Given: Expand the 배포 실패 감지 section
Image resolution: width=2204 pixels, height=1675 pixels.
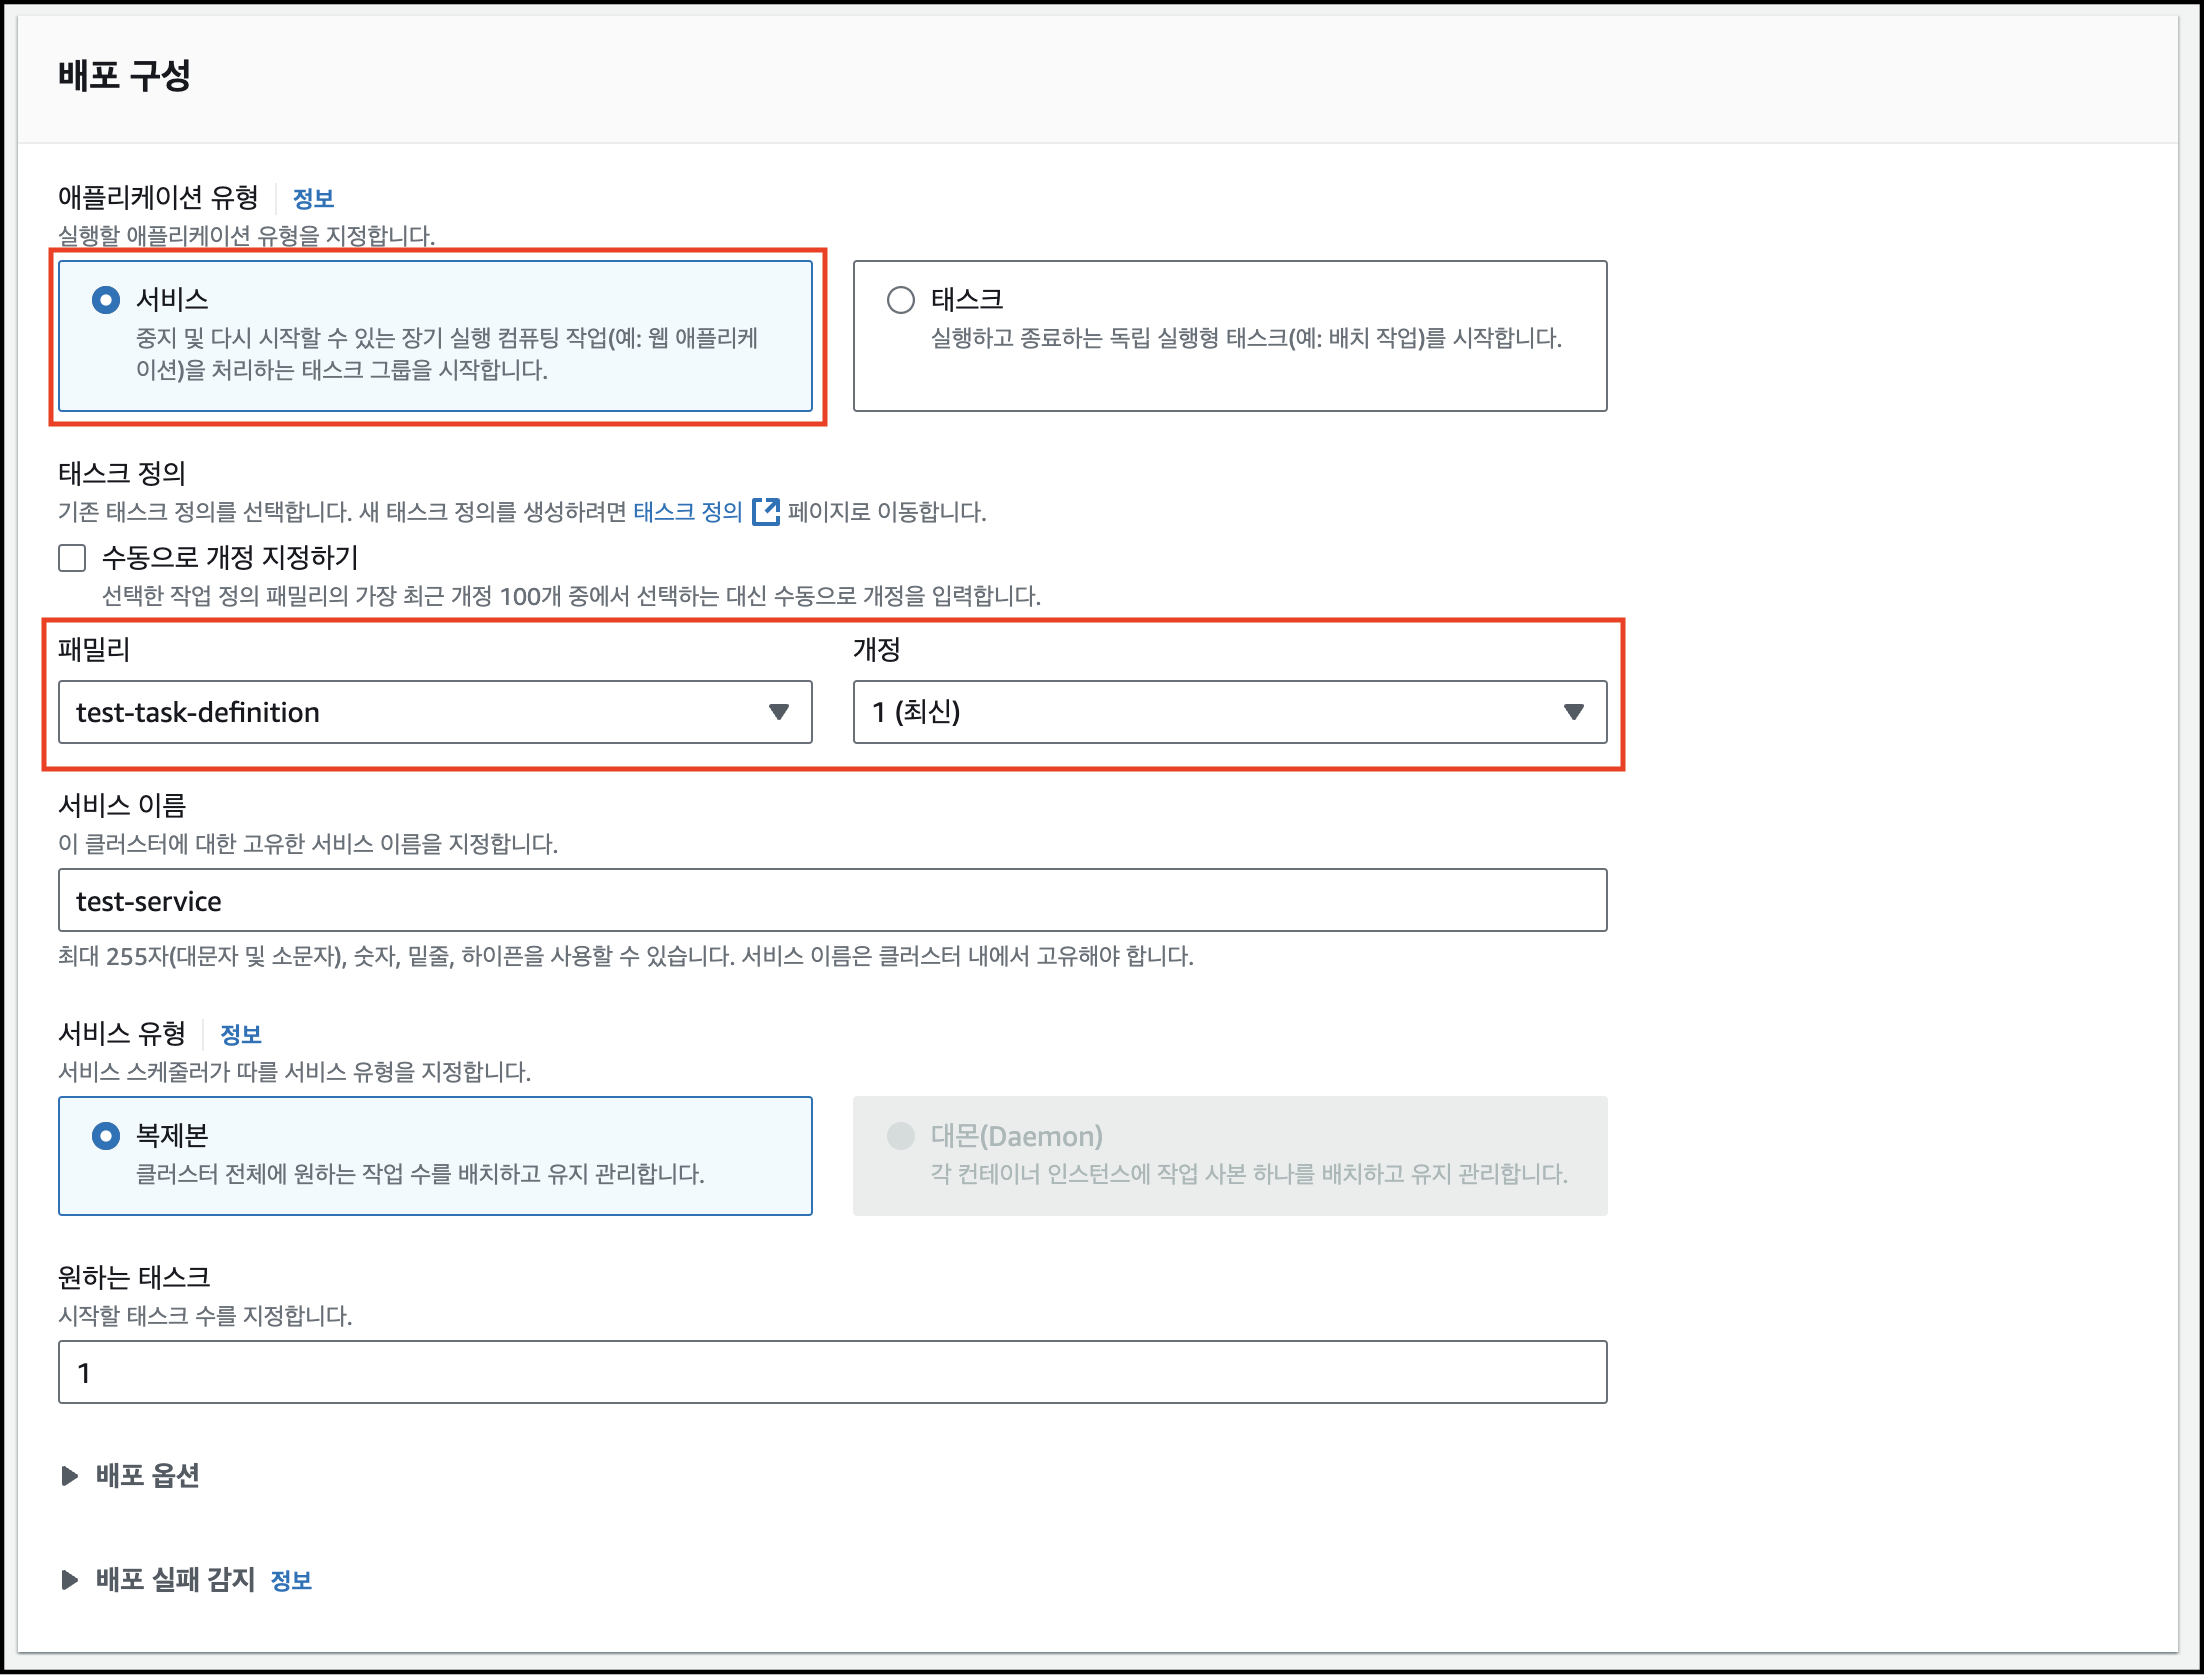Looking at the screenshot, I should (x=158, y=1580).
